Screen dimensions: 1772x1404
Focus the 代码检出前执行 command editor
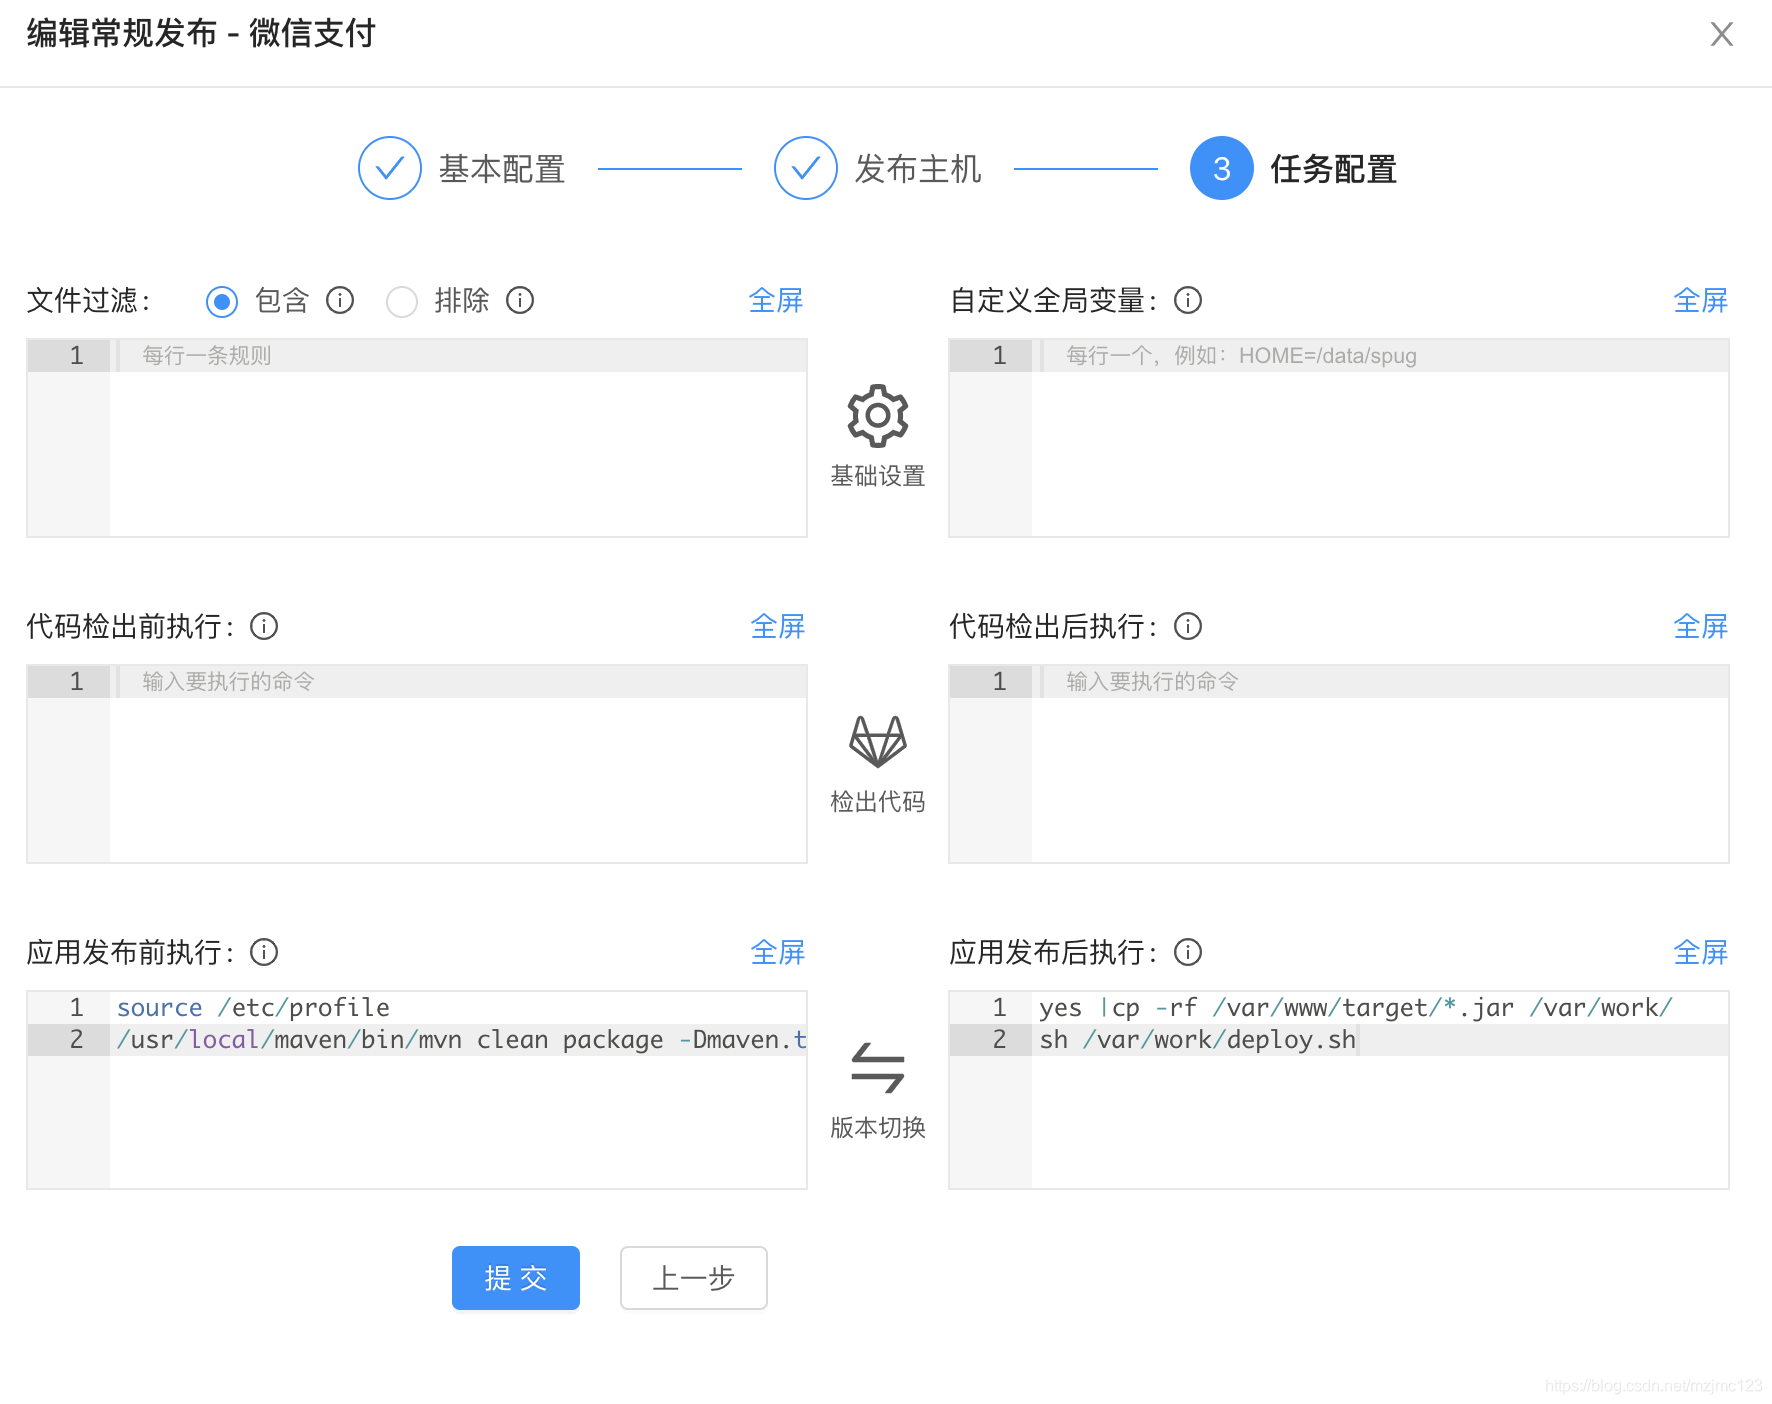click(x=417, y=764)
